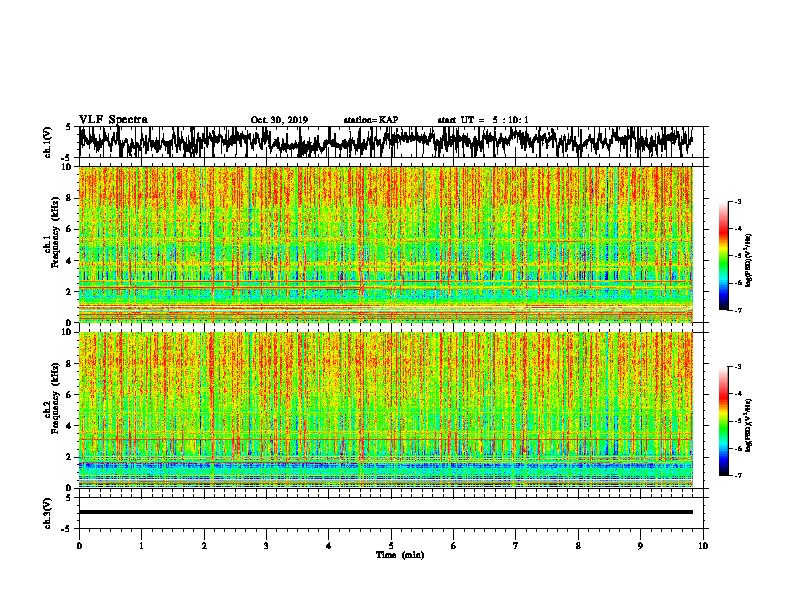Click the '-3' label on ch.2 colorbar

point(738,367)
